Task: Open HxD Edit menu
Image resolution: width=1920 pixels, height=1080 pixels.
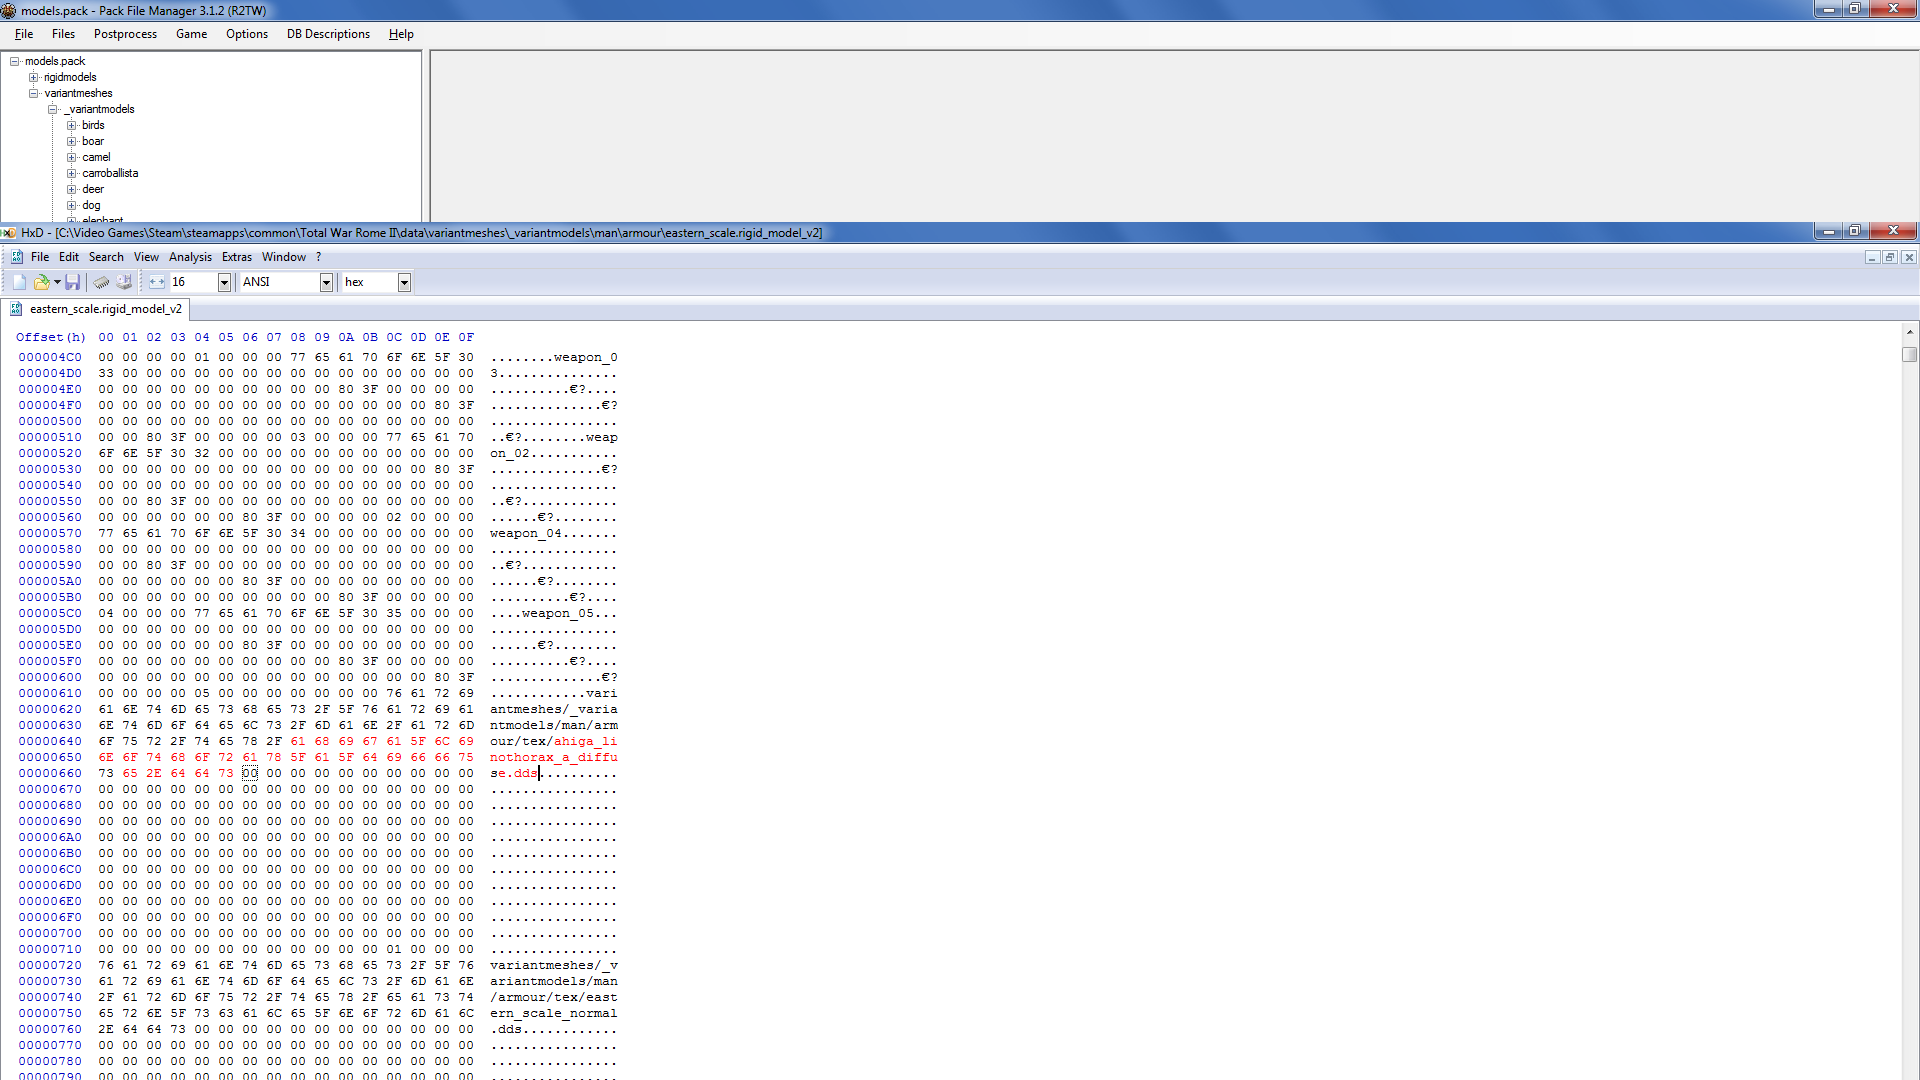Action: tap(69, 257)
